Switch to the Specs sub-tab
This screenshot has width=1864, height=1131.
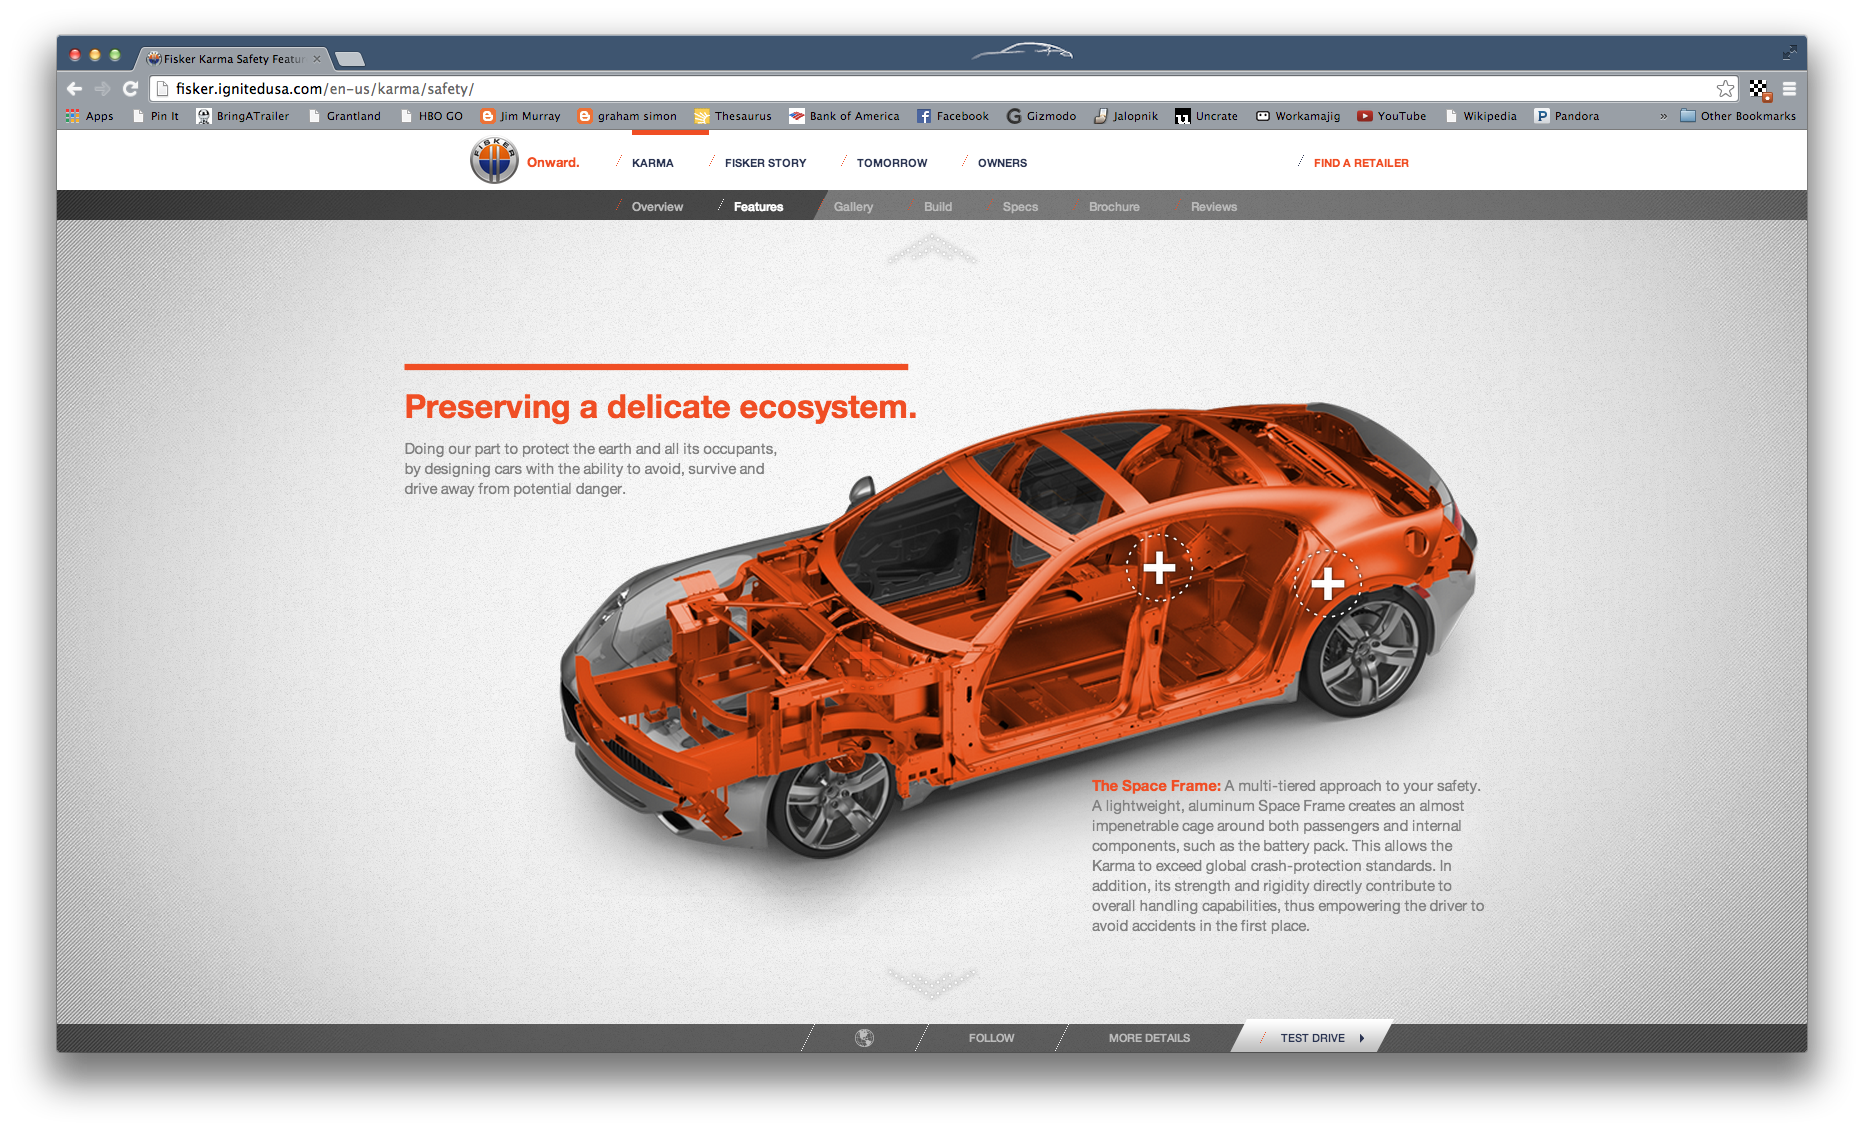click(1020, 207)
